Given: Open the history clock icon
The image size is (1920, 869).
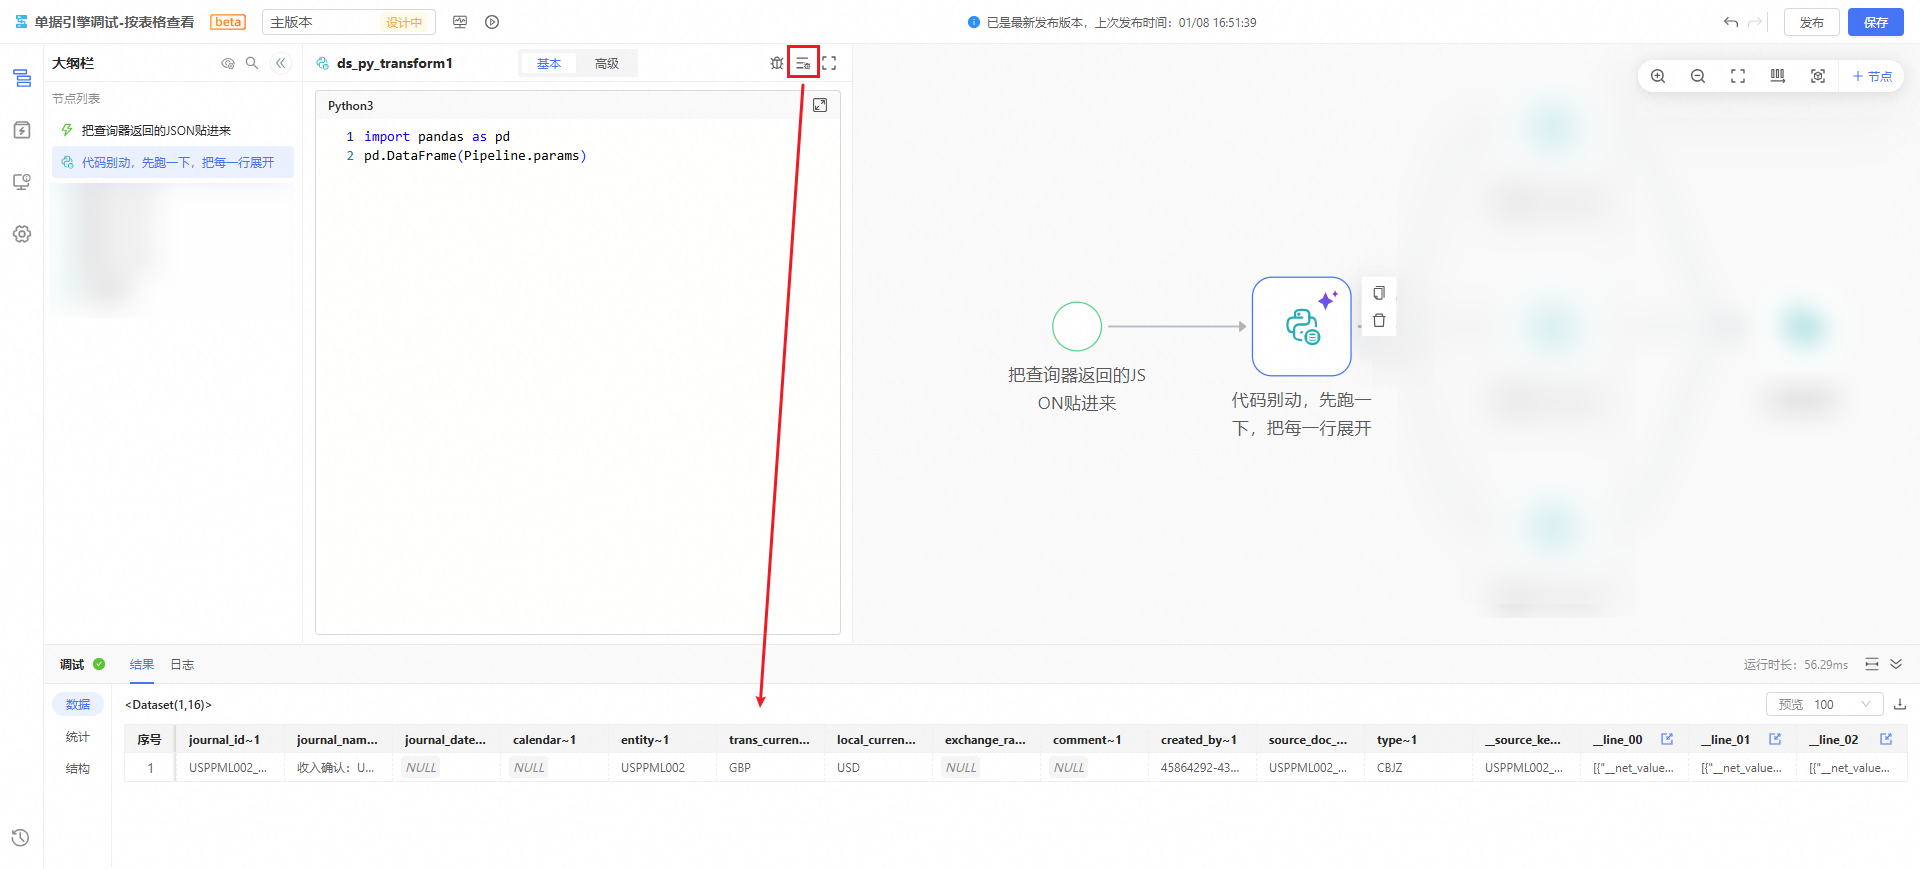Looking at the screenshot, I should [21, 838].
